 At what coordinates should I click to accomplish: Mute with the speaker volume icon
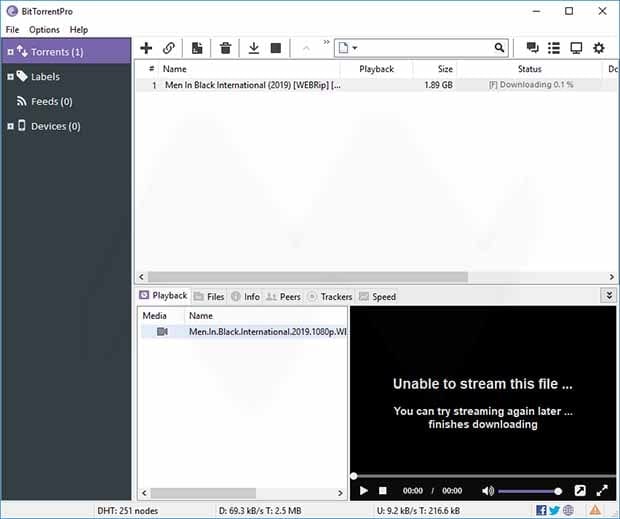(488, 491)
